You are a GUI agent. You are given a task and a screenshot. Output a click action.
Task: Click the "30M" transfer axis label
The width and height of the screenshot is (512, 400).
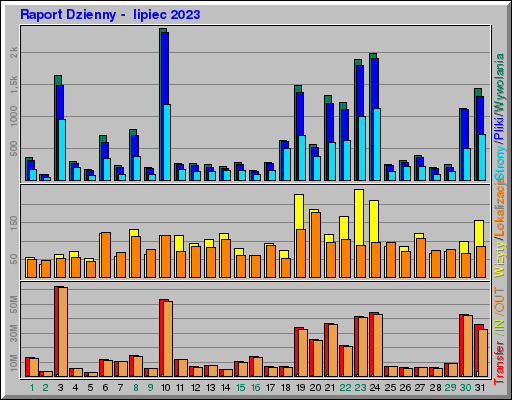(x=14, y=333)
